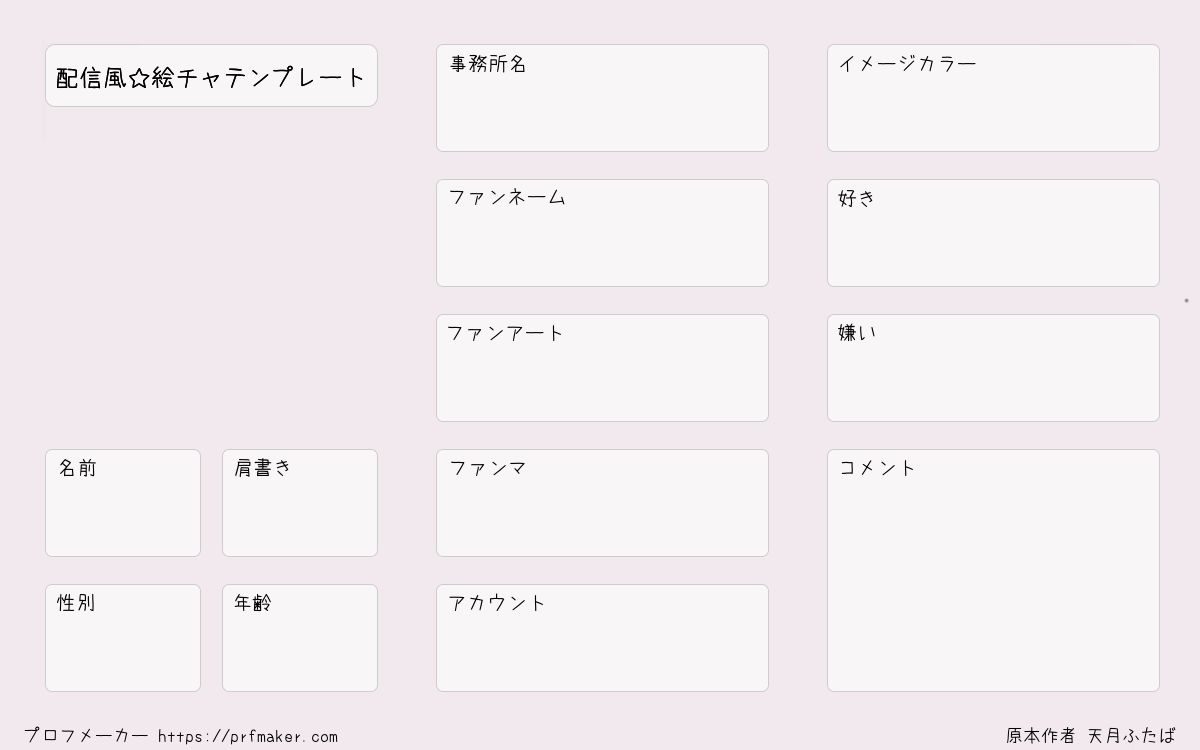Click the 天月ふたば author name
1200x750 pixels.
1132,736
